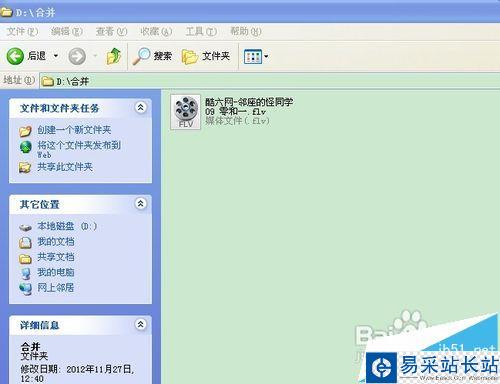Click the green Back arrow icon

pos(15,56)
